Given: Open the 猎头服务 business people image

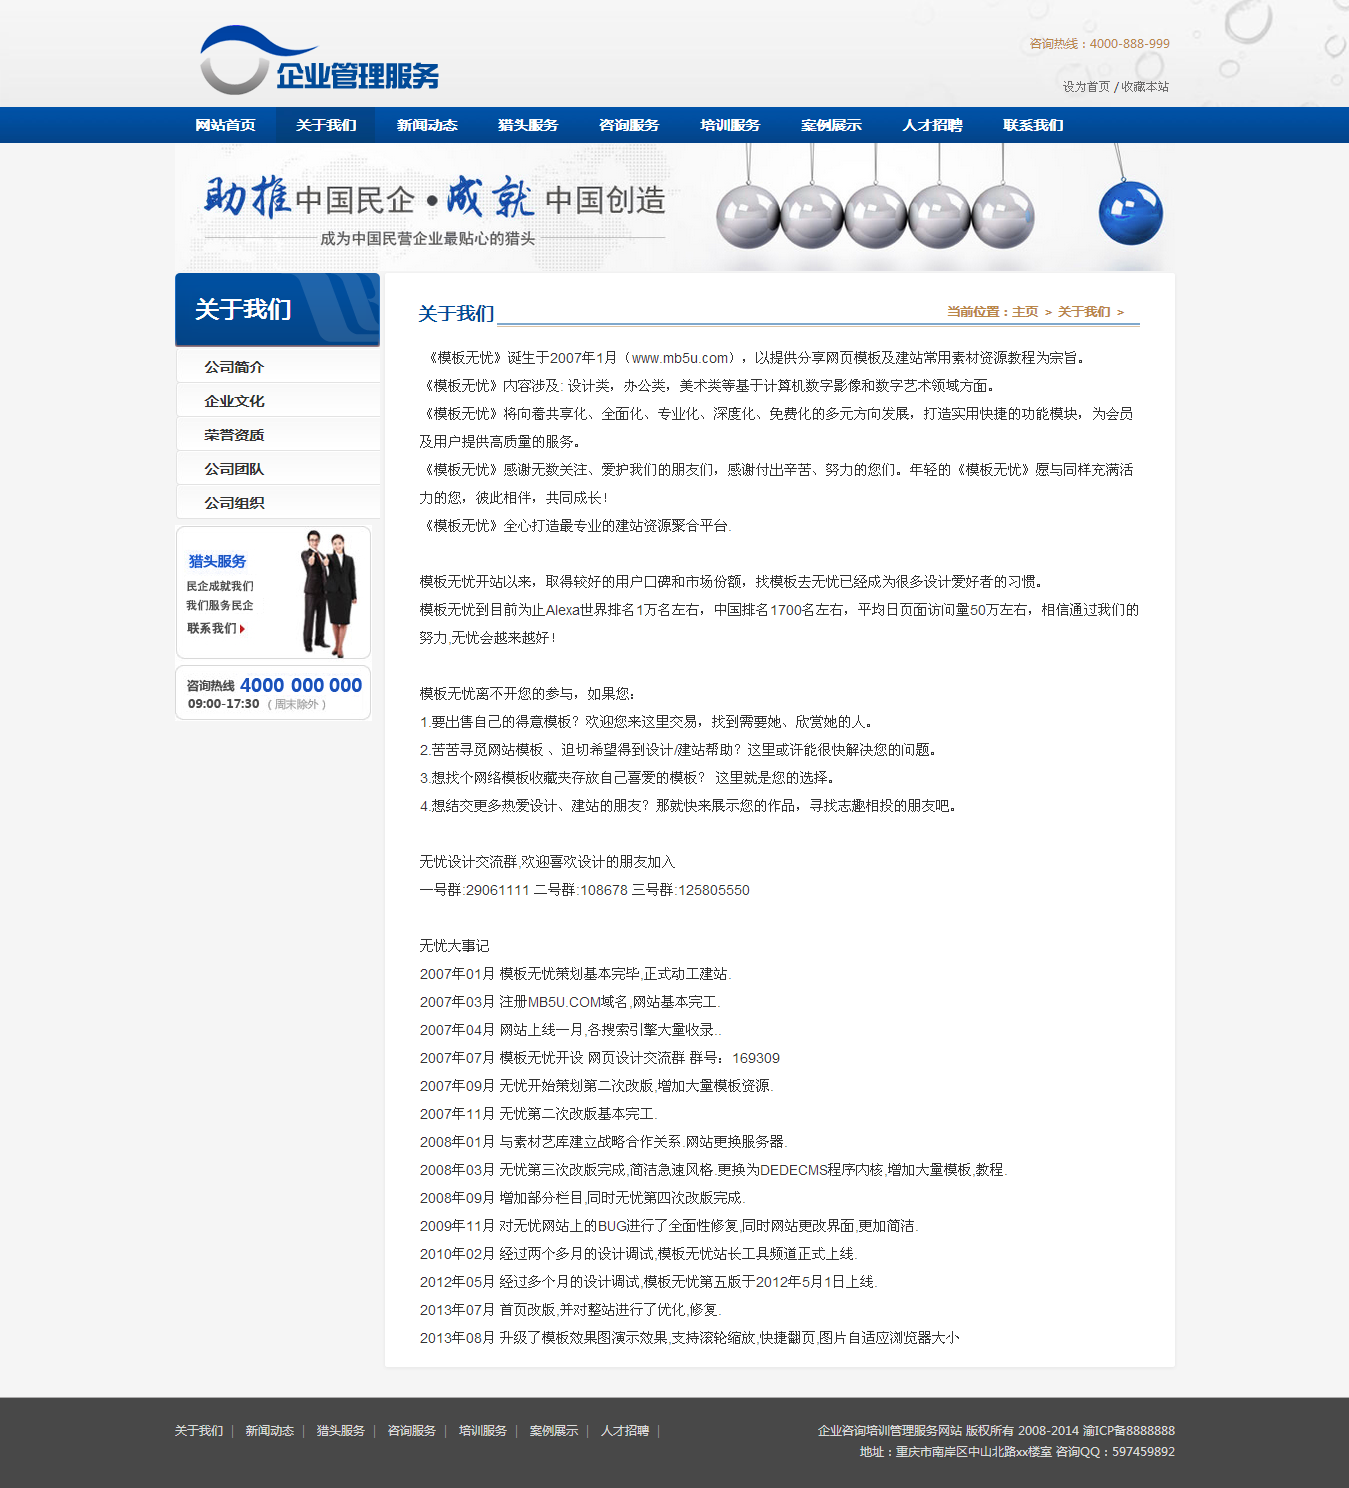Looking at the screenshot, I should coord(328,592).
